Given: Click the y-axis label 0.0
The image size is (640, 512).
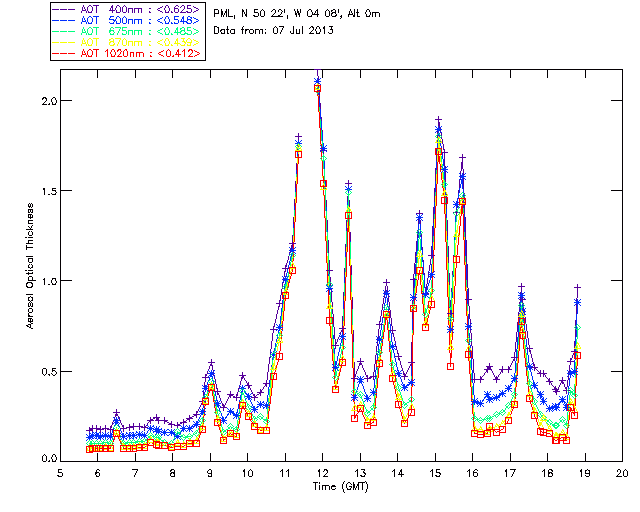Looking at the screenshot, I should (x=49, y=459).
